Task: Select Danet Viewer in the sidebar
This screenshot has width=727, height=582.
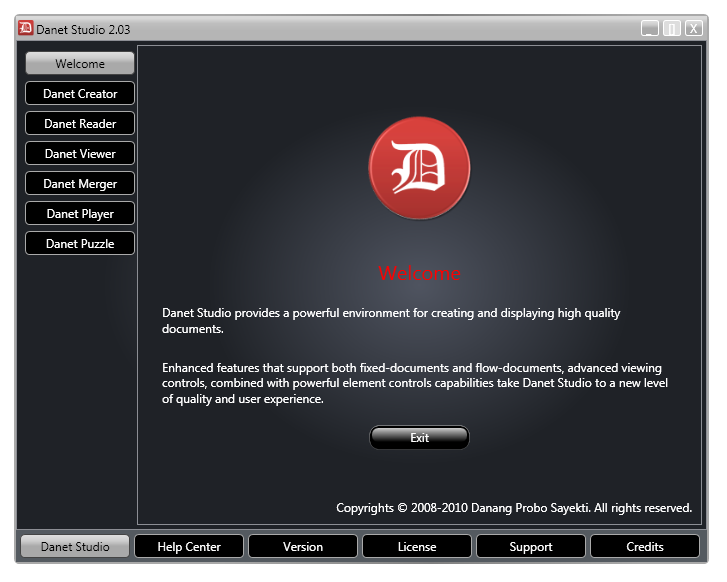Action: pyautogui.click(x=80, y=153)
